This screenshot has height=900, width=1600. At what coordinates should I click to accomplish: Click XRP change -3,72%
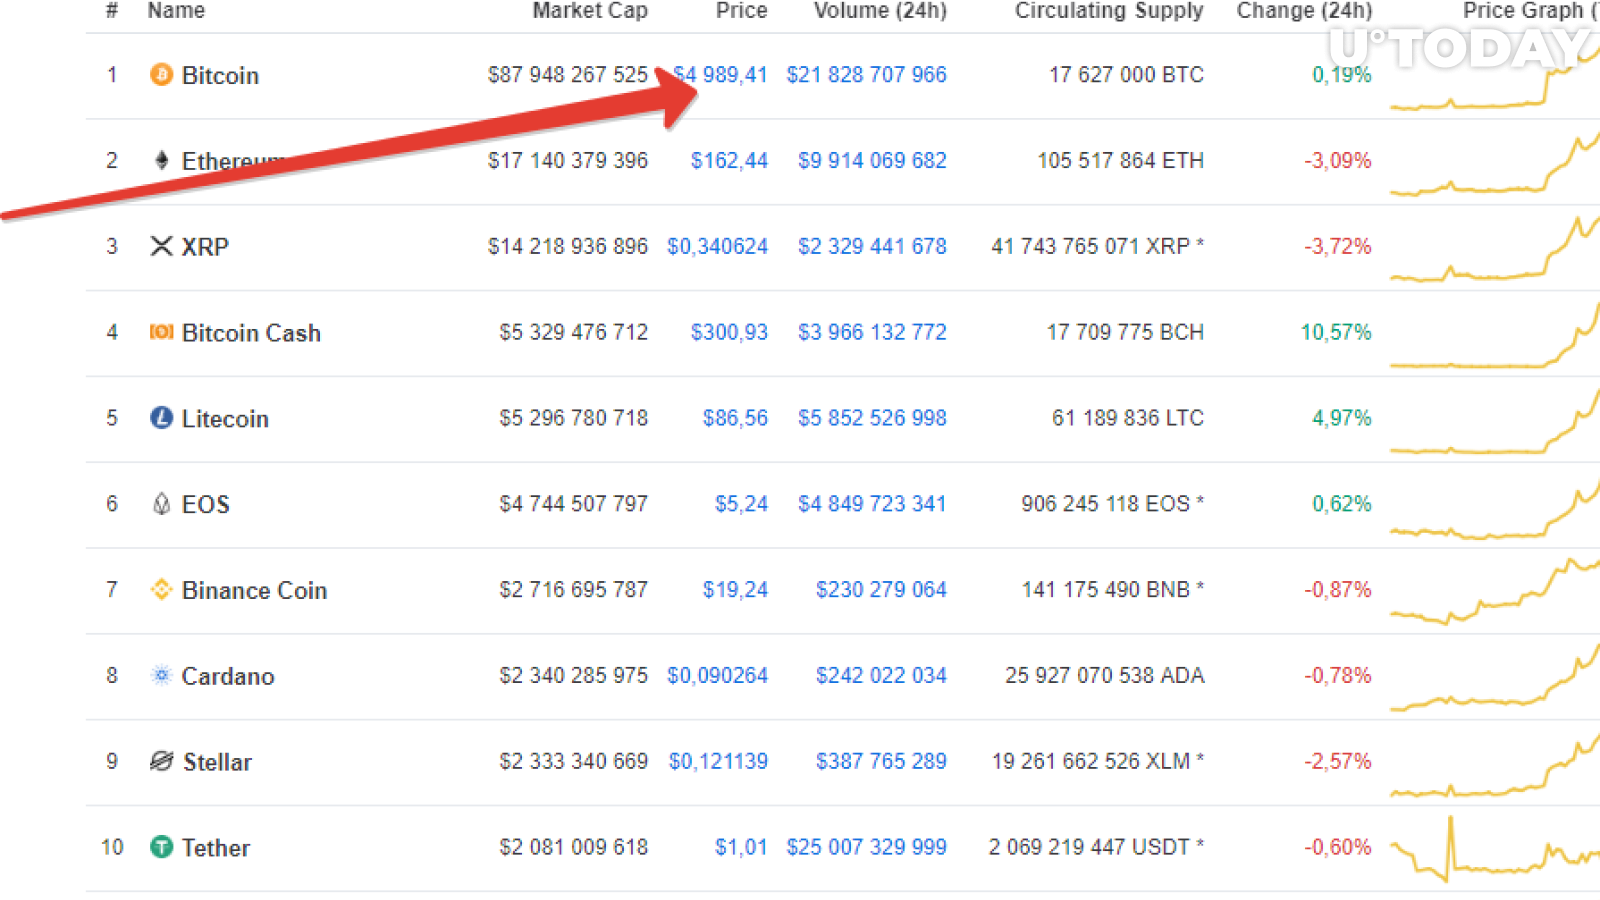(1338, 247)
